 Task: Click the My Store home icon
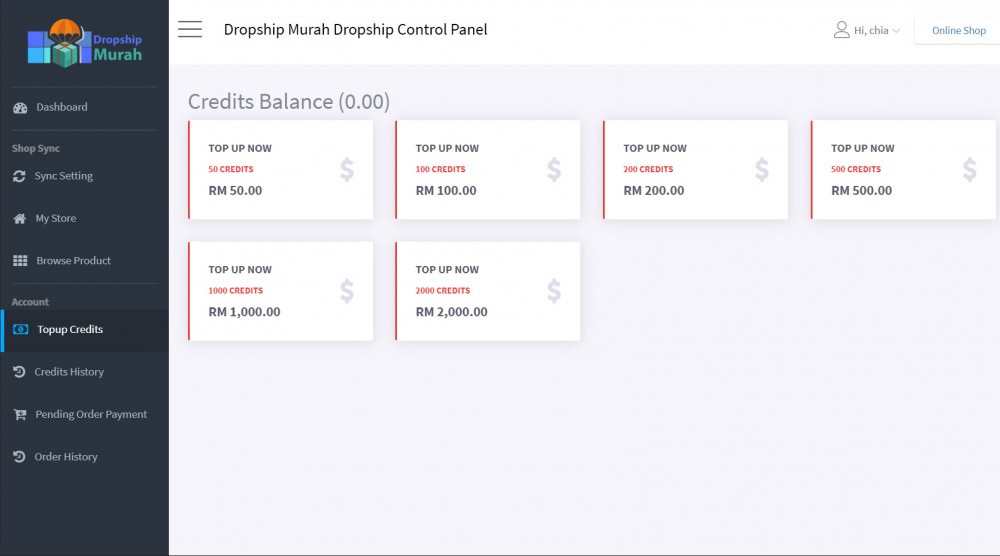tap(19, 219)
